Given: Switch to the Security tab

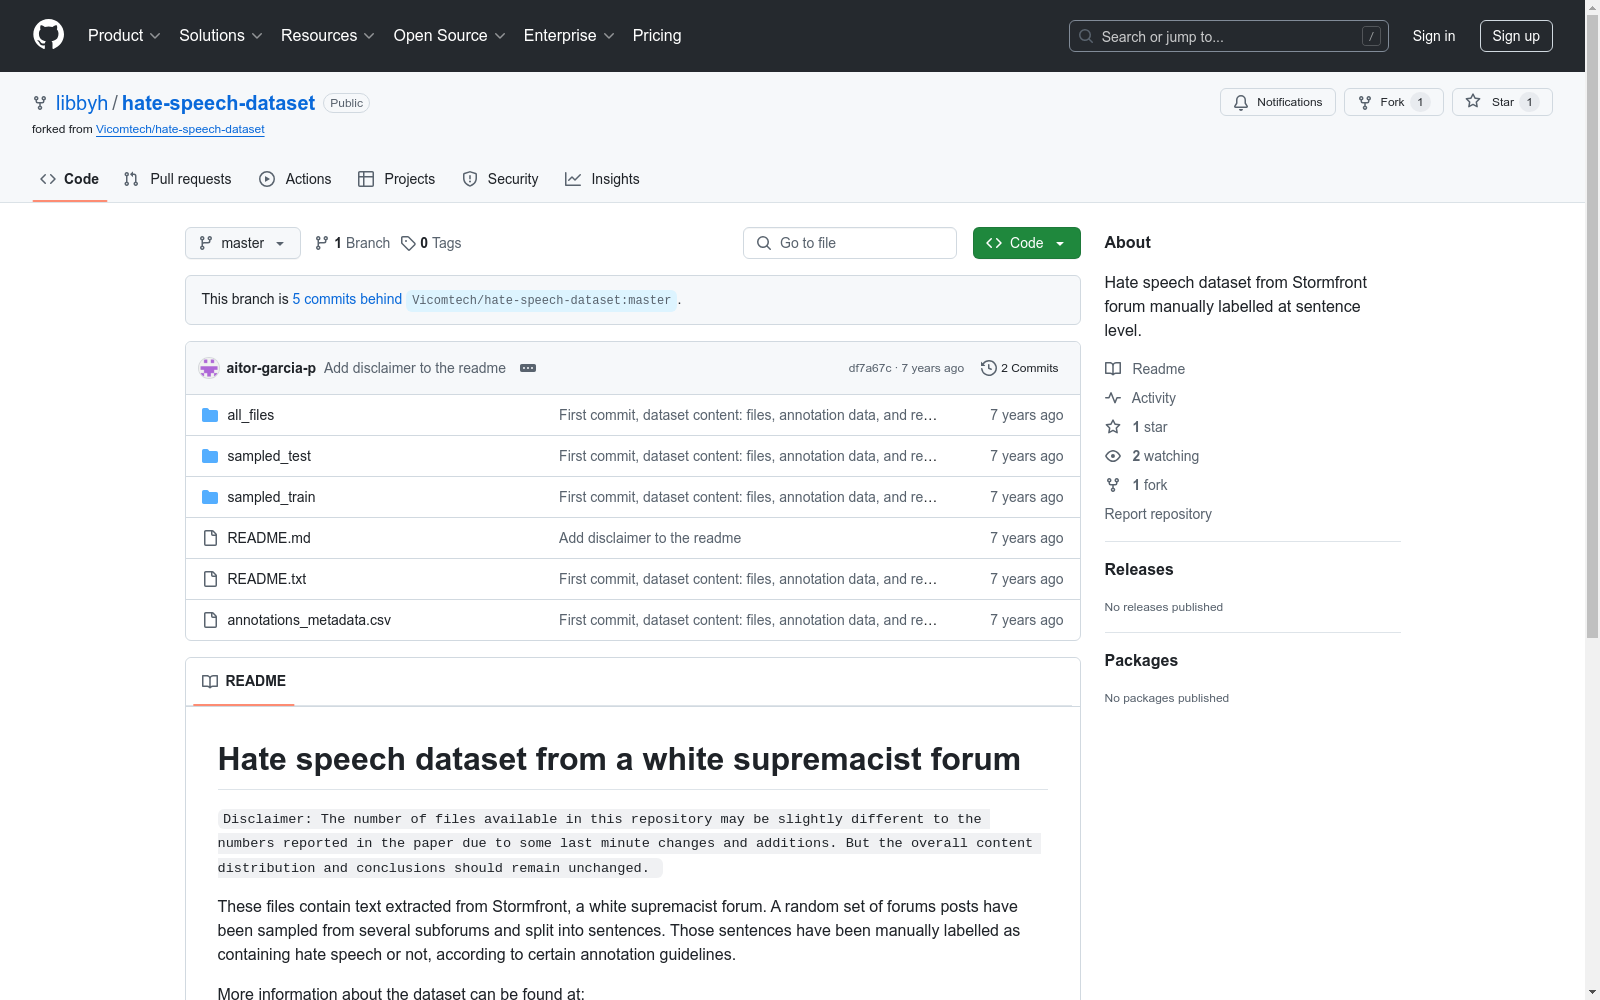Looking at the screenshot, I should (x=500, y=179).
